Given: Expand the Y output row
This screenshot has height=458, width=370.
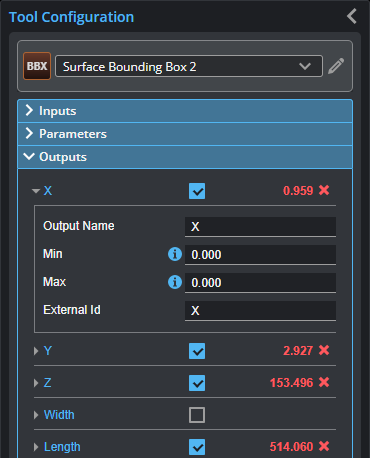Looking at the screenshot, I should (x=36, y=351).
